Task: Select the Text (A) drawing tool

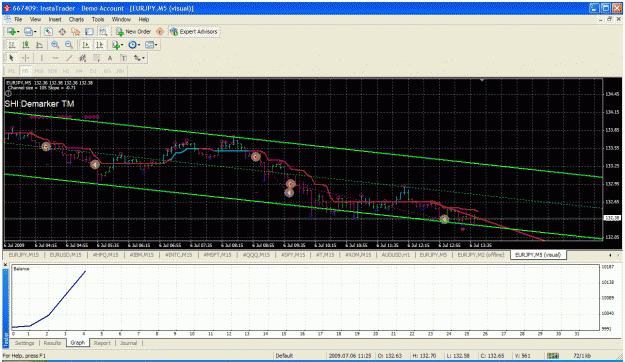Action: [x=110, y=58]
